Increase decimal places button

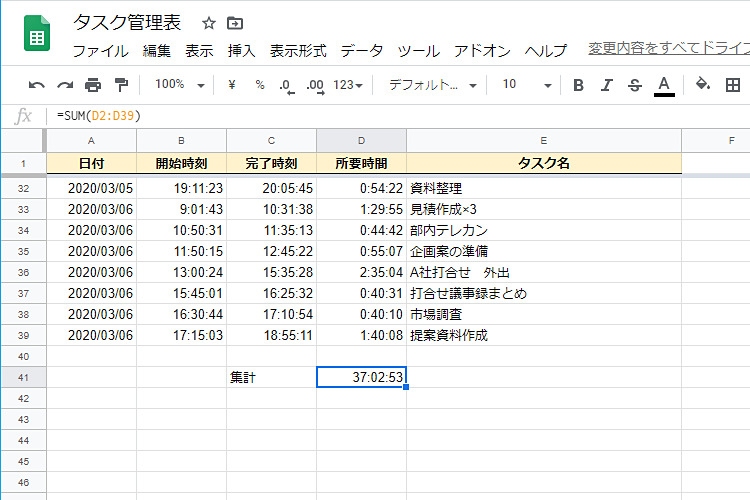pyautogui.click(x=316, y=86)
